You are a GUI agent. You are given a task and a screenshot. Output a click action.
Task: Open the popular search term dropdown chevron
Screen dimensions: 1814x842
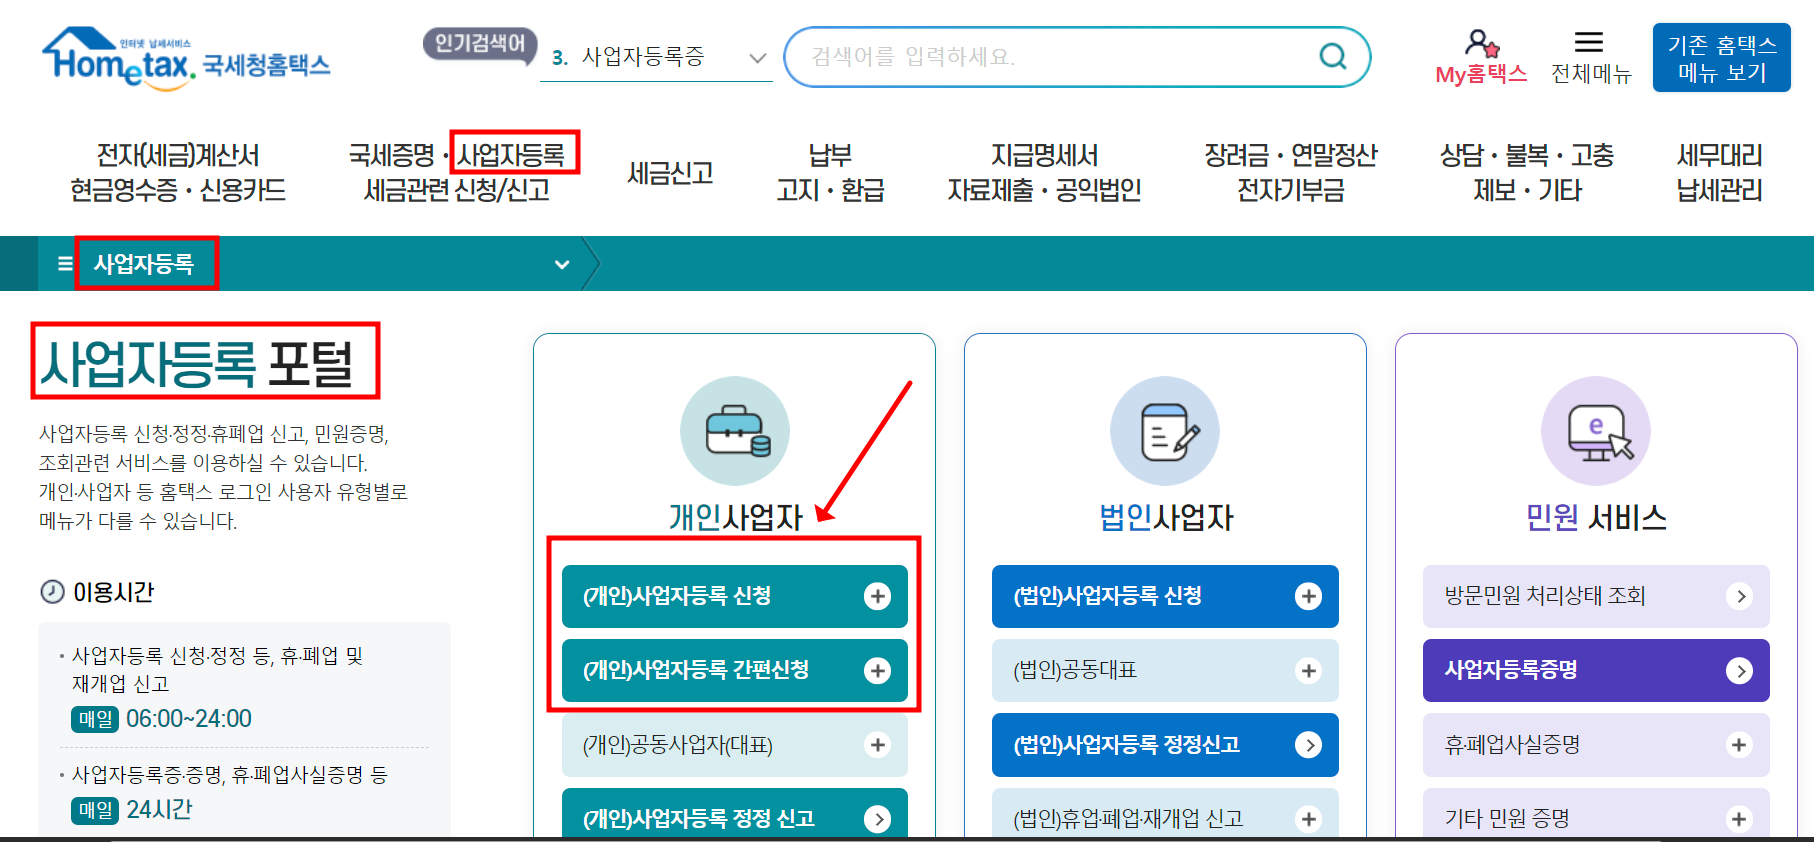pyautogui.click(x=758, y=58)
